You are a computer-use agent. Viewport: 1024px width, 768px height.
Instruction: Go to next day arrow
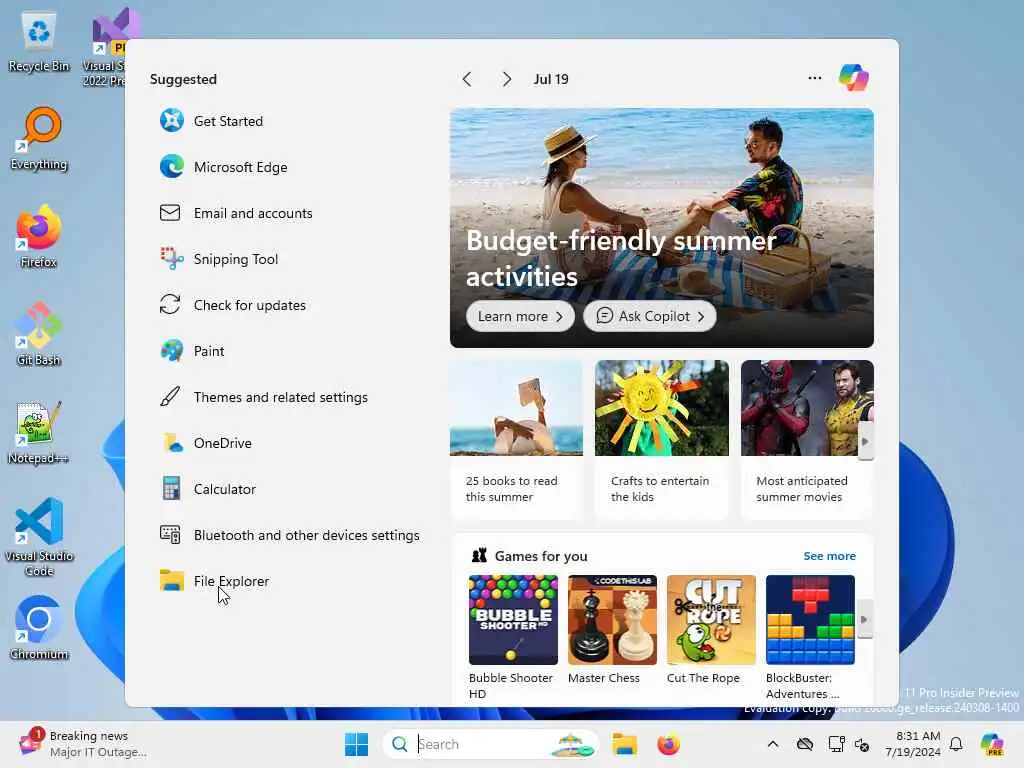tap(507, 79)
